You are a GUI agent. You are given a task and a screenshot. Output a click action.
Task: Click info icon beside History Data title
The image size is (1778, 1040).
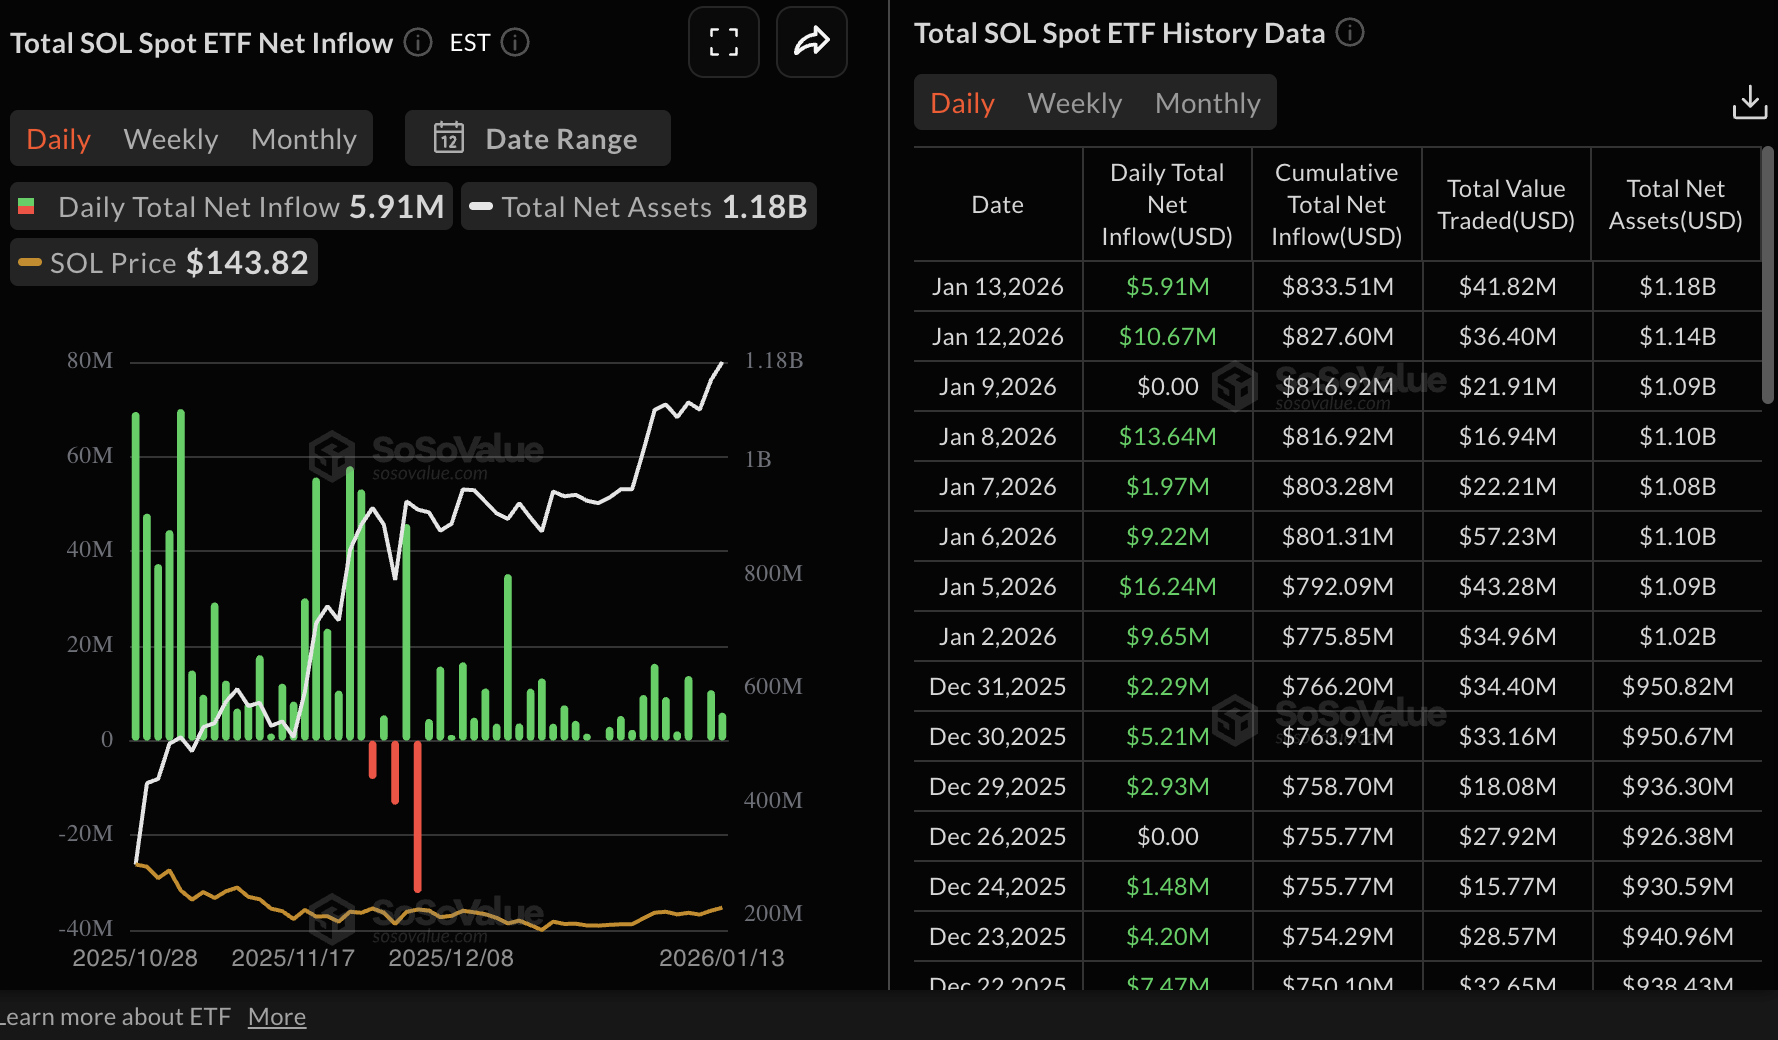click(x=1350, y=33)
